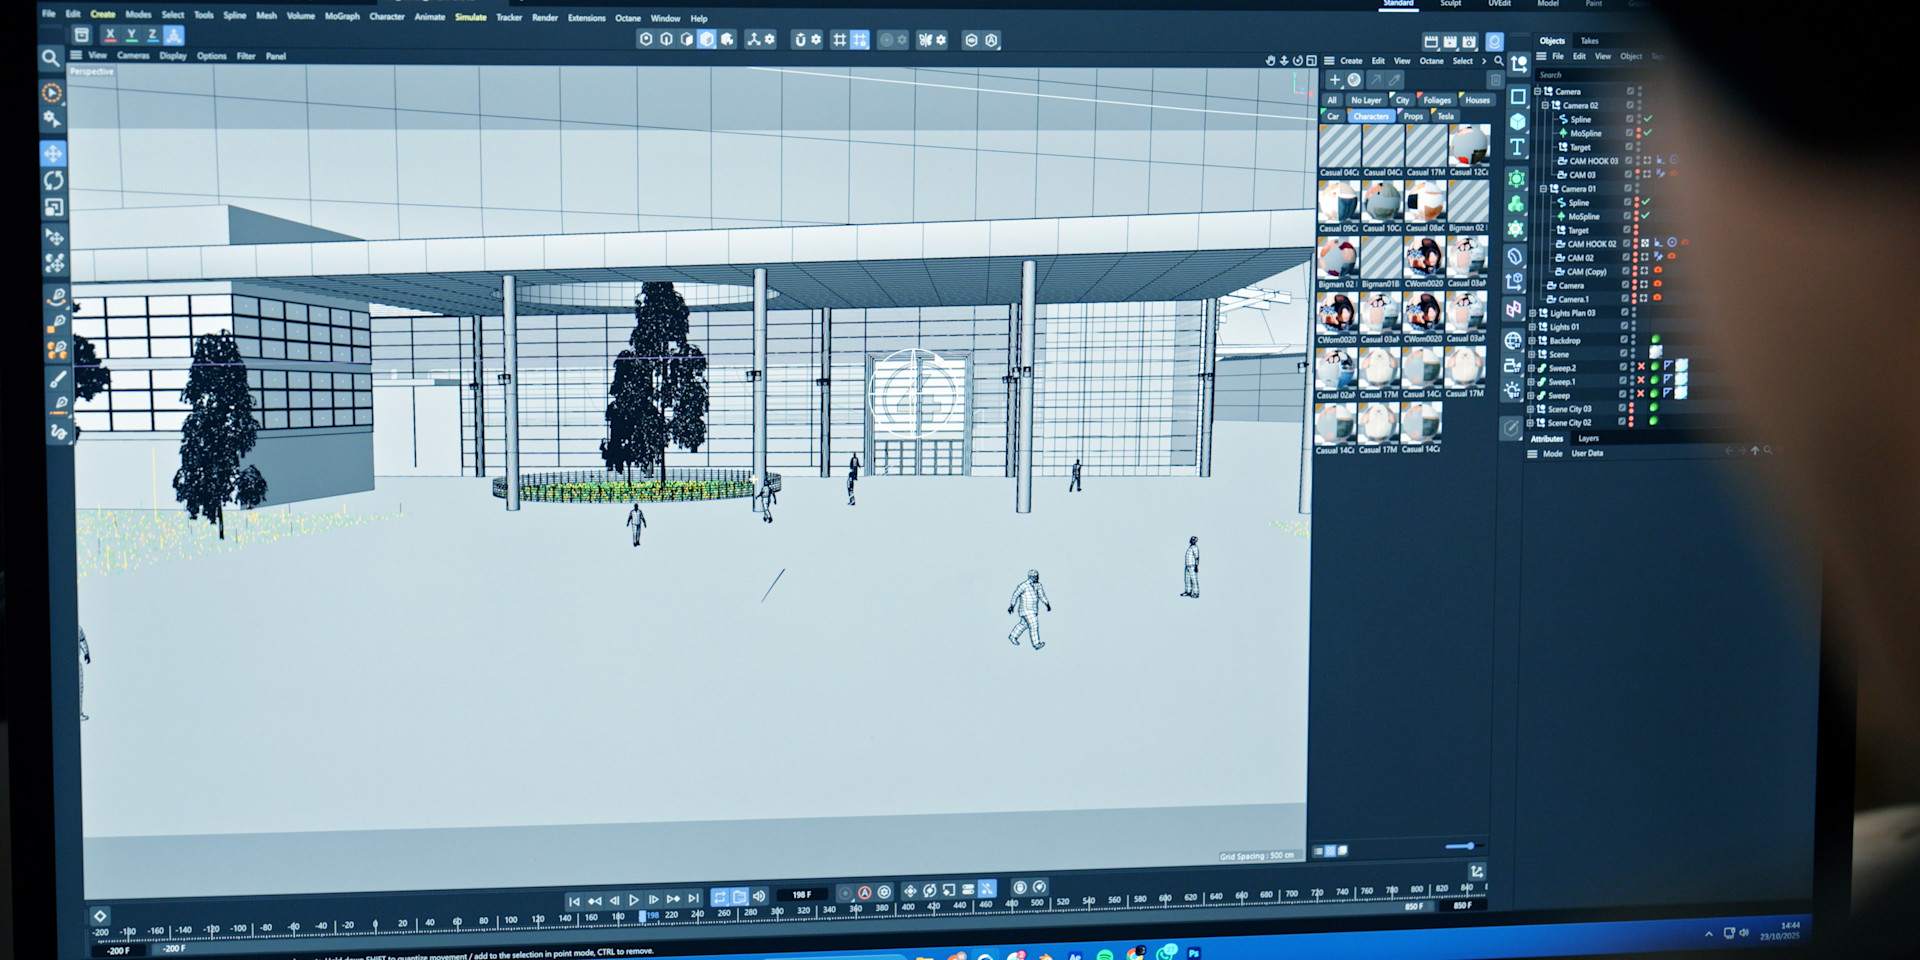Toggle the Y axis lock

[x=131, y=35]
